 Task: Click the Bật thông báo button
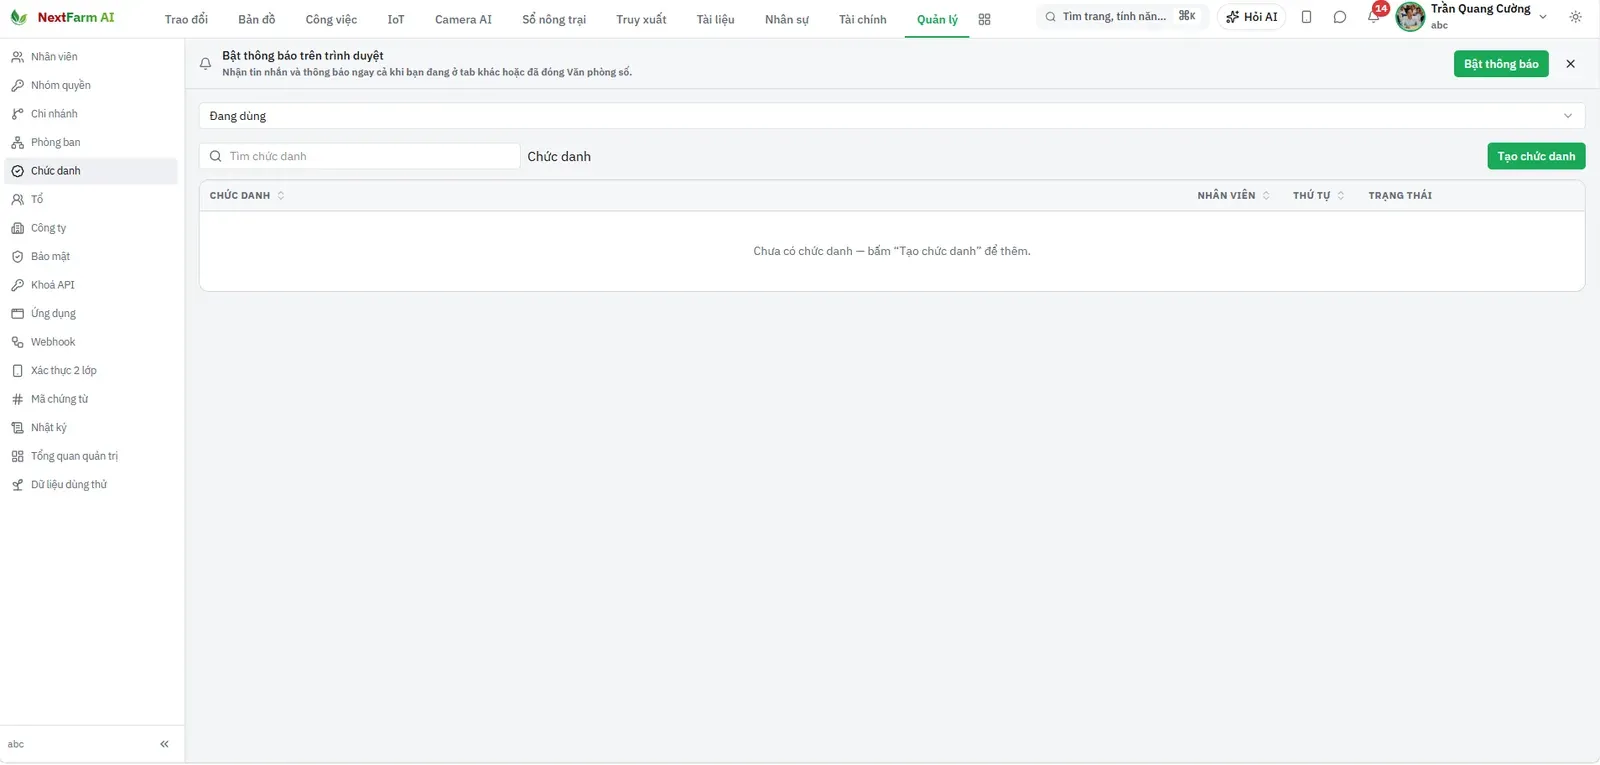click(1501, 64)
